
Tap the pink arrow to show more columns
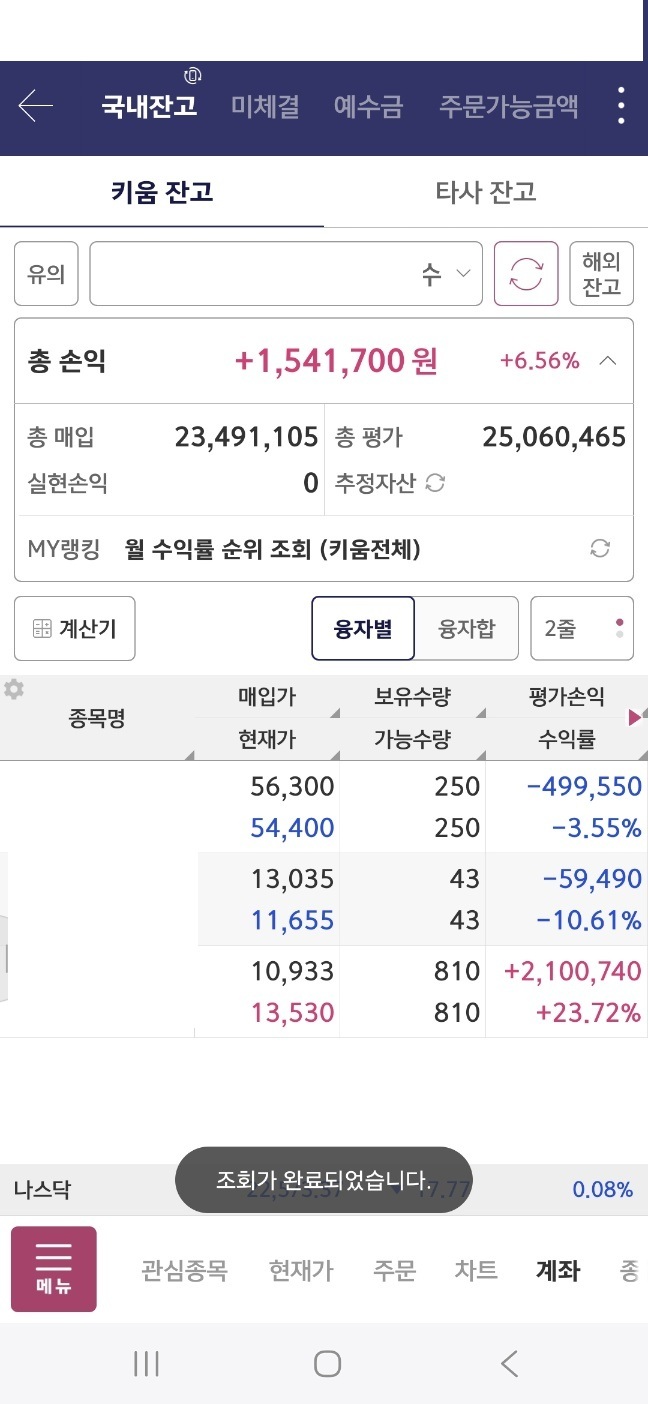(x=634, y=716)
